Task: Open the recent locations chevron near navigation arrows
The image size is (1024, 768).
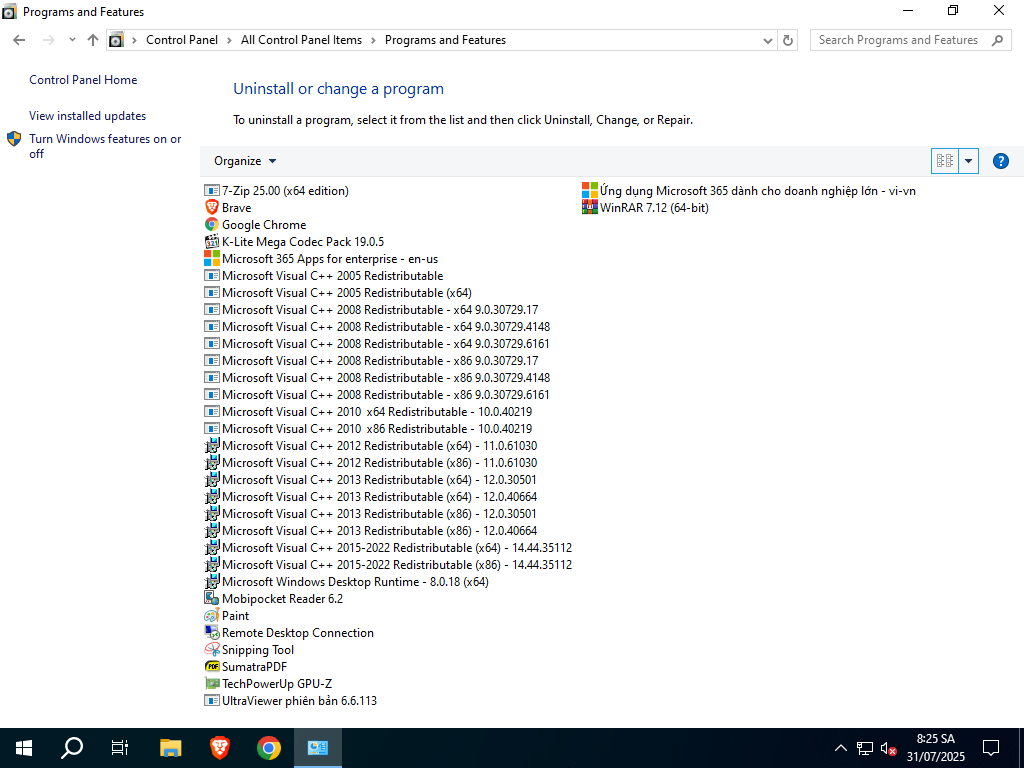Action: [x=72, y=40]
